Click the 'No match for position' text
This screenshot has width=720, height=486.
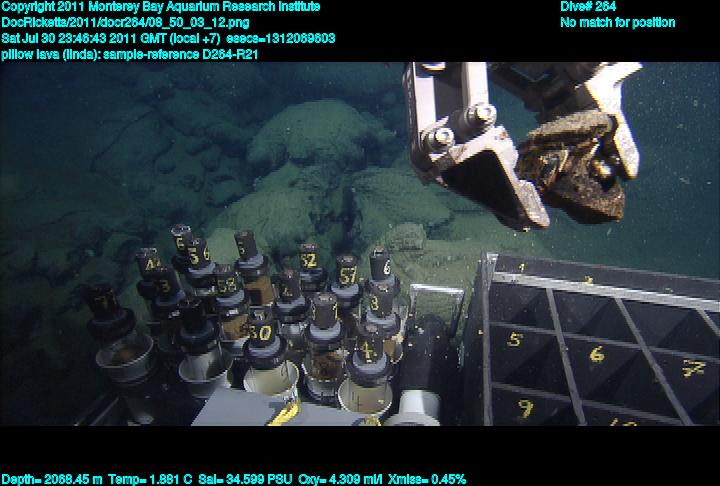[x=617, y=22]
